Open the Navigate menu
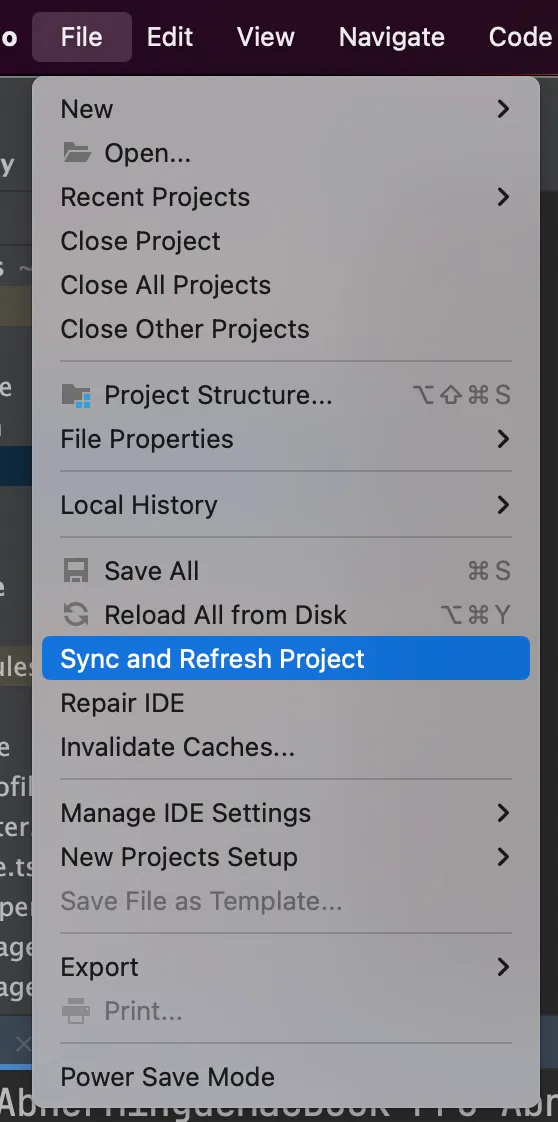558x1122 pixels. (x=391, y=36)
